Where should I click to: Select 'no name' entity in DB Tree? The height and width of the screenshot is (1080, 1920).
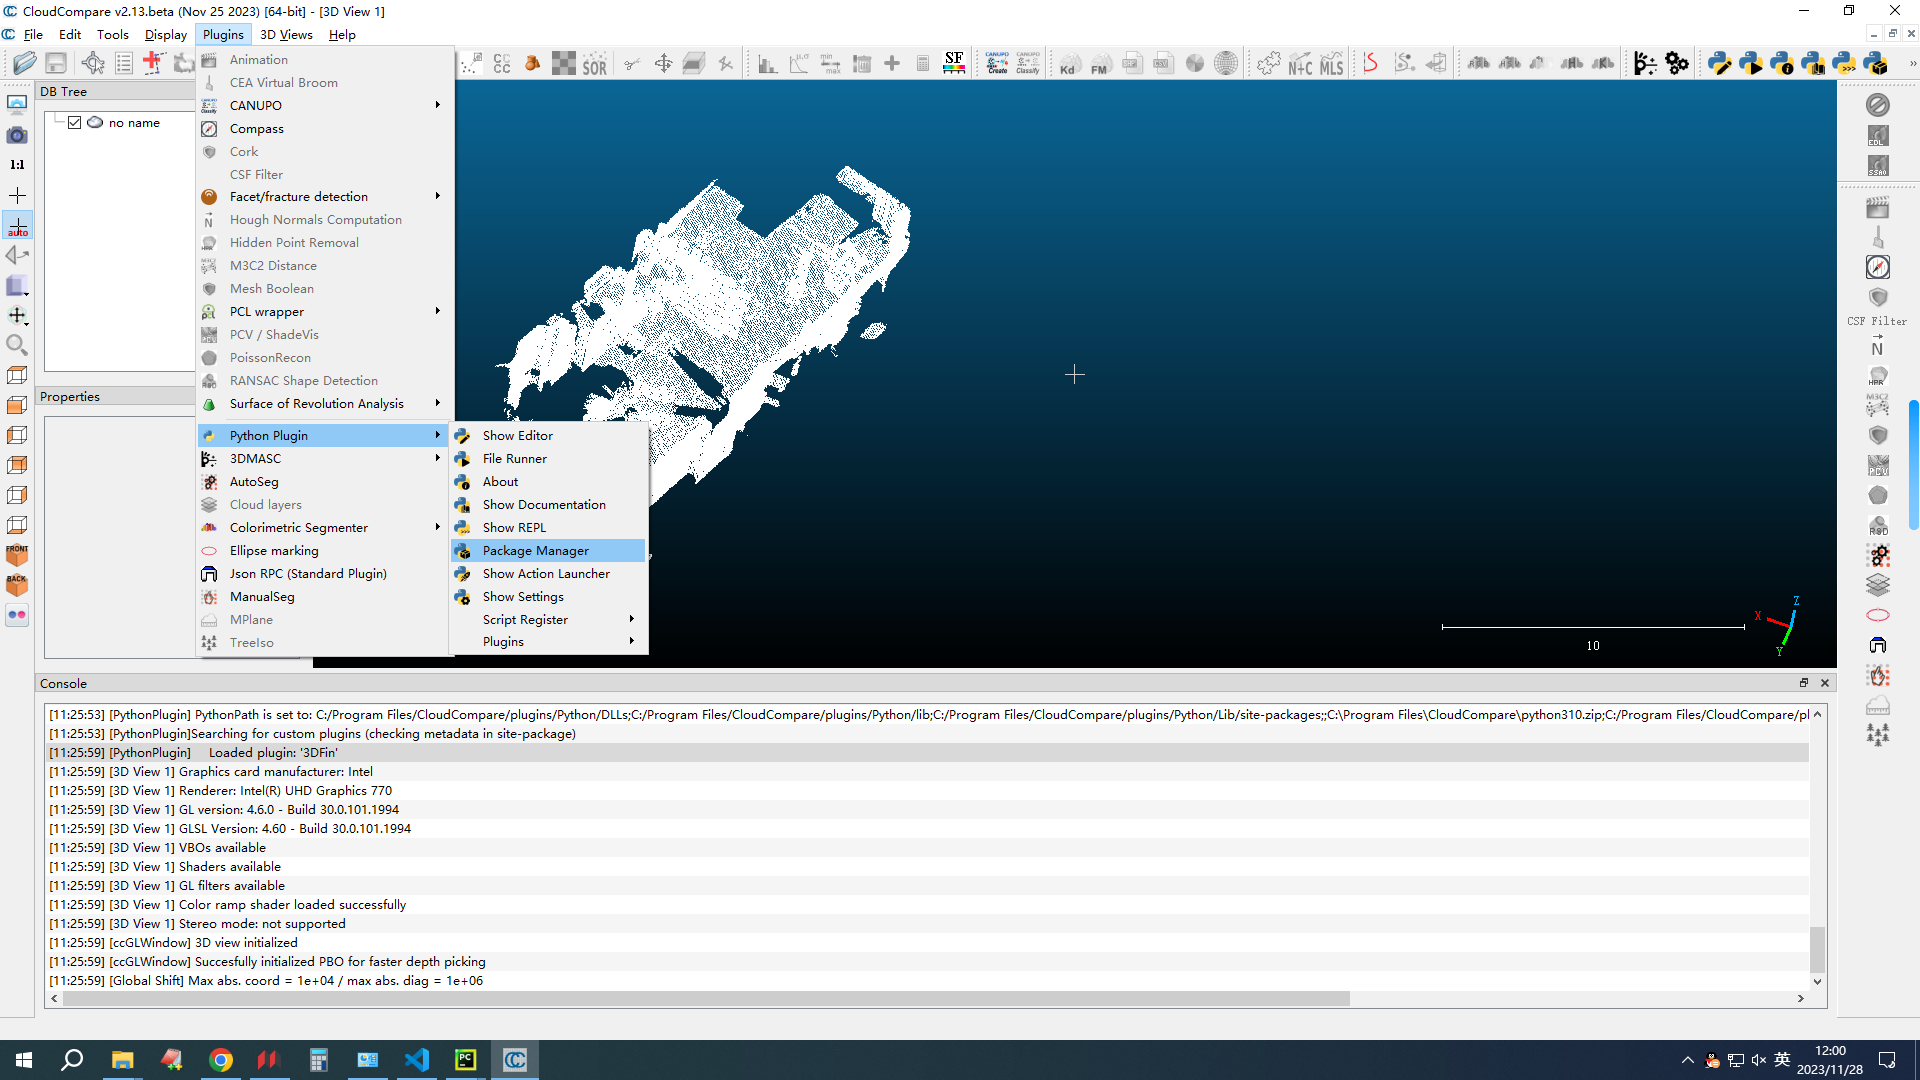click(134, 123)
